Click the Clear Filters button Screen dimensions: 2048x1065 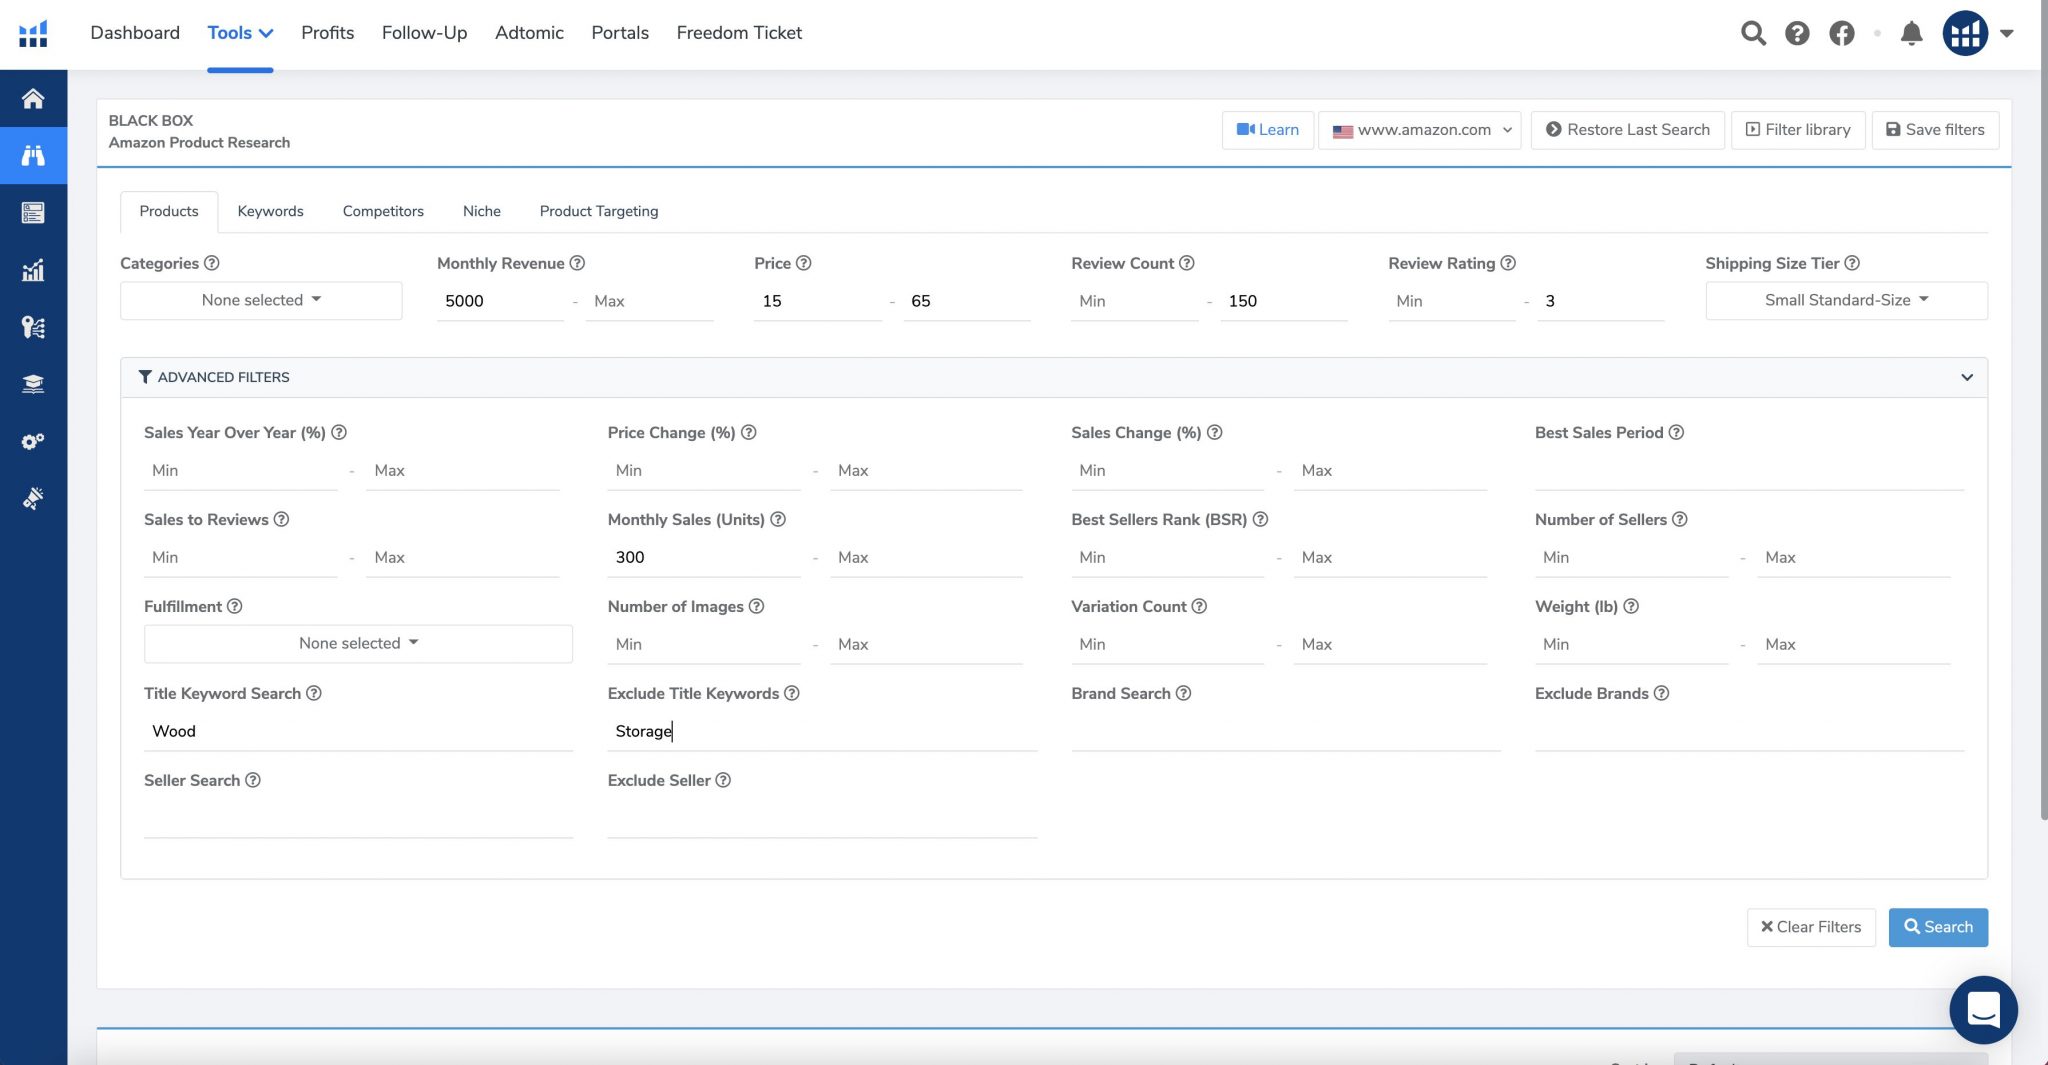pyautogui.click(x=1810, y=927)
